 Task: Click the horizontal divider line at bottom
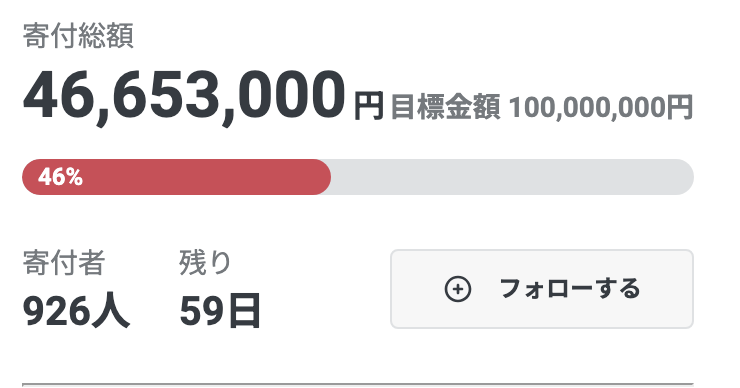point(358,385)
